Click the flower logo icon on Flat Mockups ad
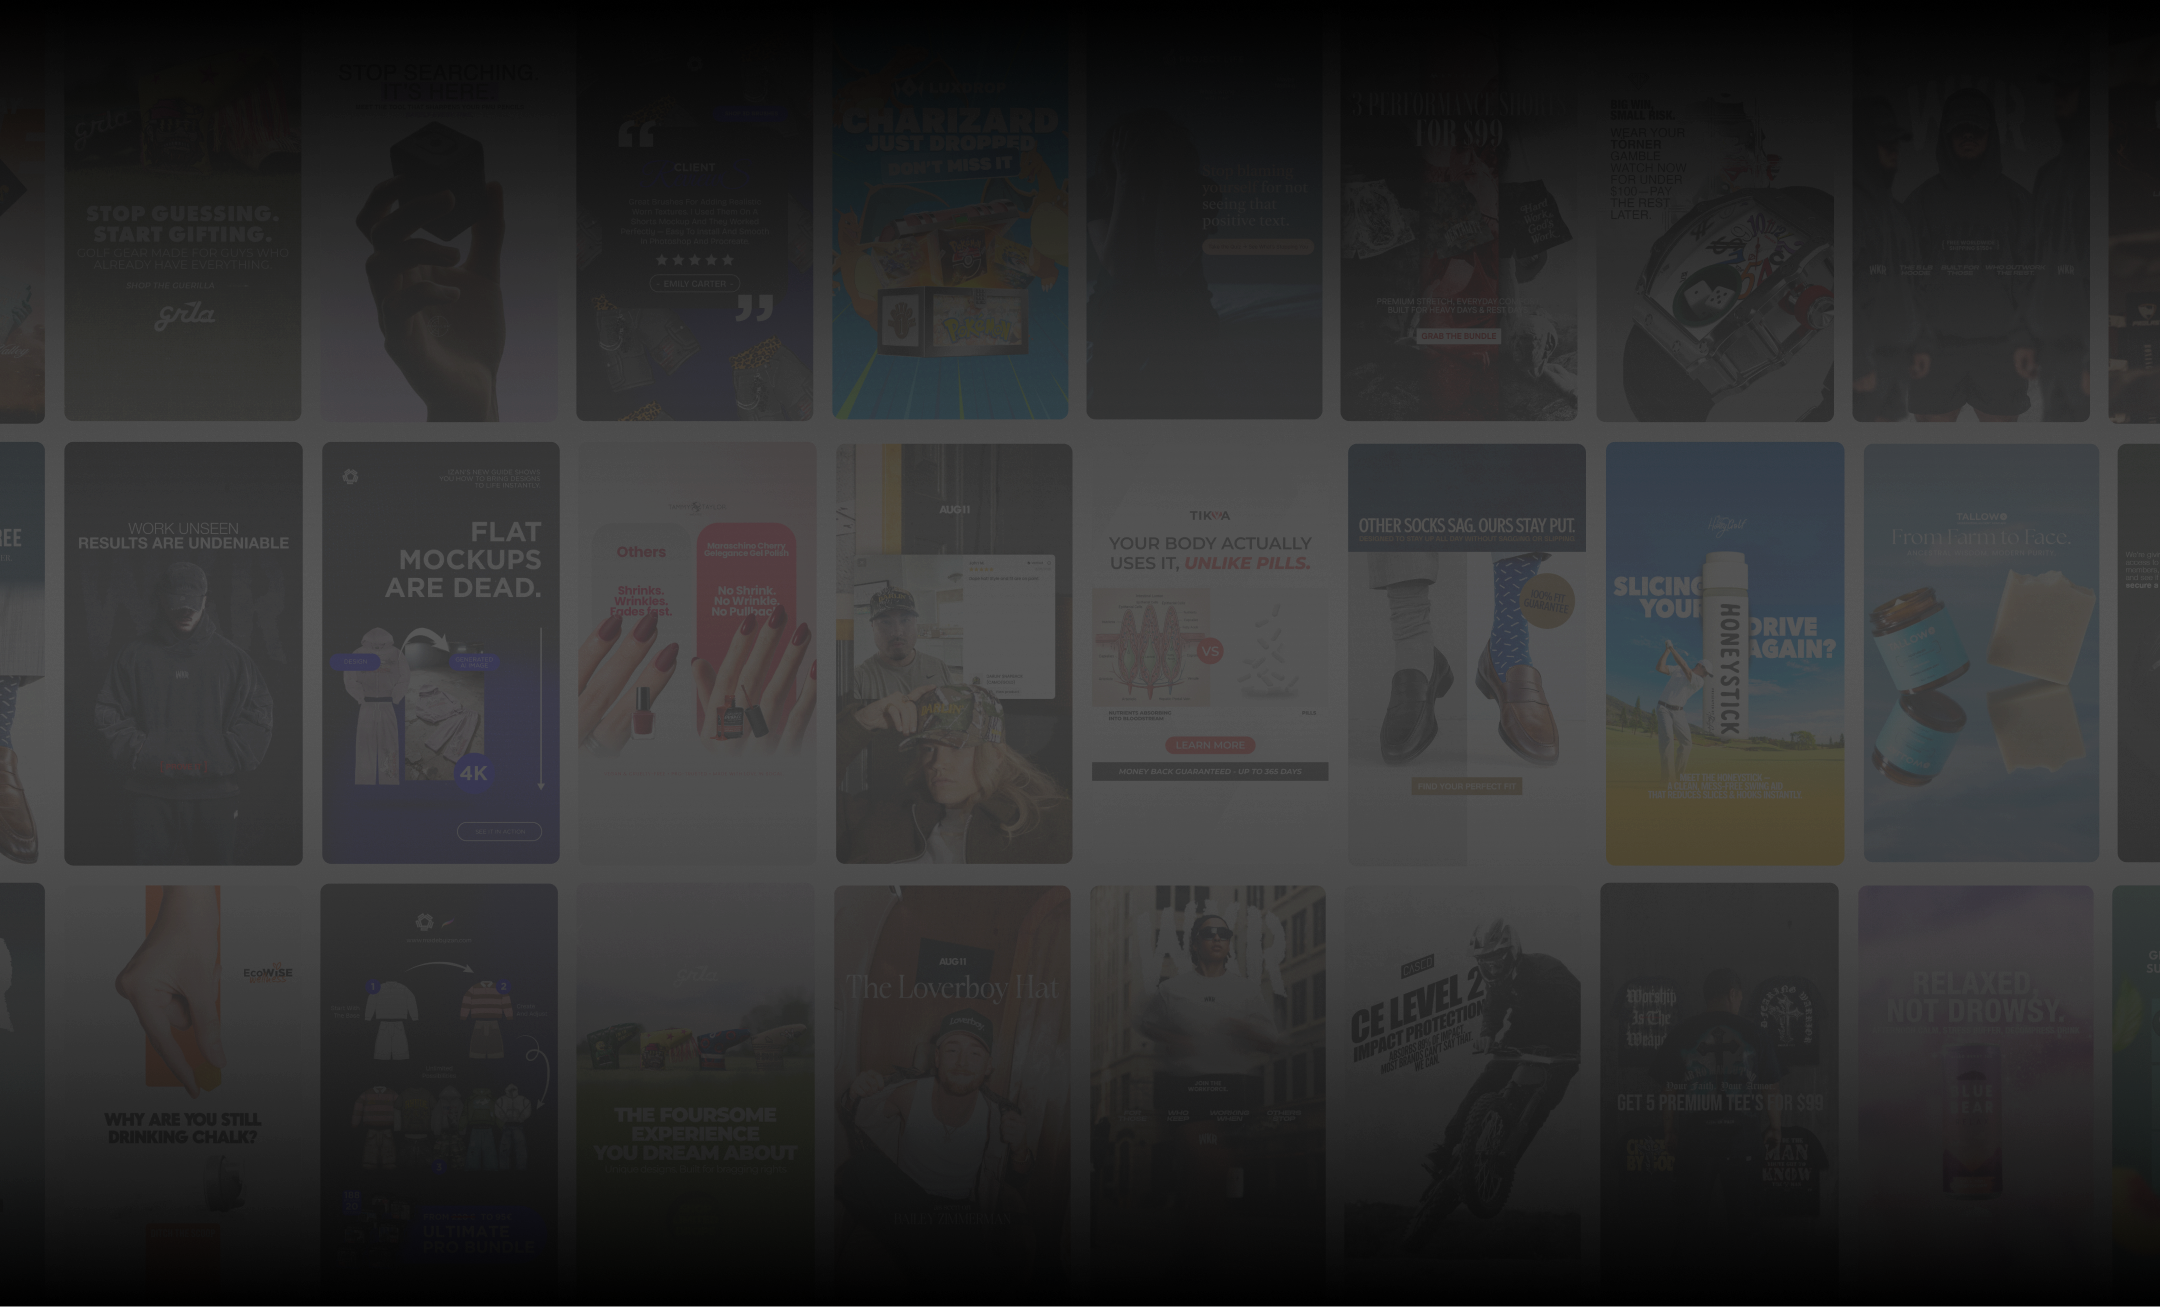The image size is (2160, 1307). pyautogui.click(x=350, y=477)
